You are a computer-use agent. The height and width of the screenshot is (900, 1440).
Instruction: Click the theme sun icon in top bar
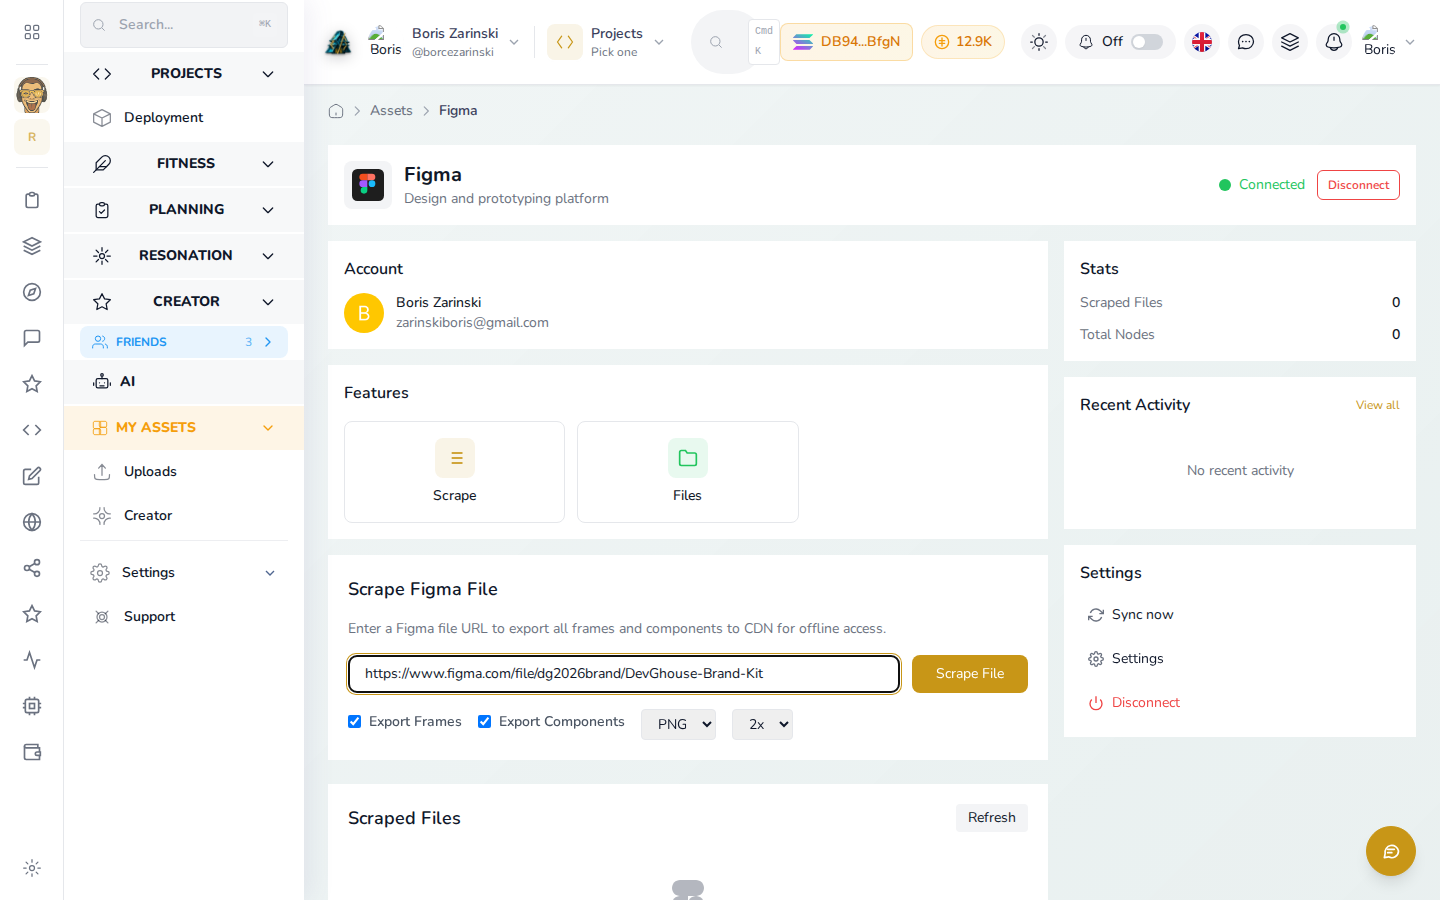(x=1039, y=42)
